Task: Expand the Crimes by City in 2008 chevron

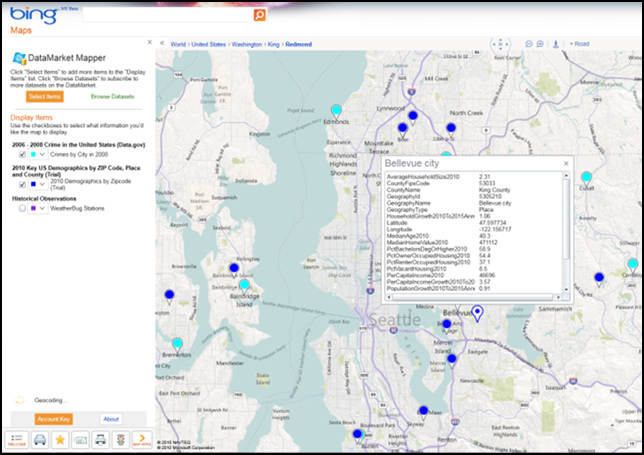Action: 42,154
